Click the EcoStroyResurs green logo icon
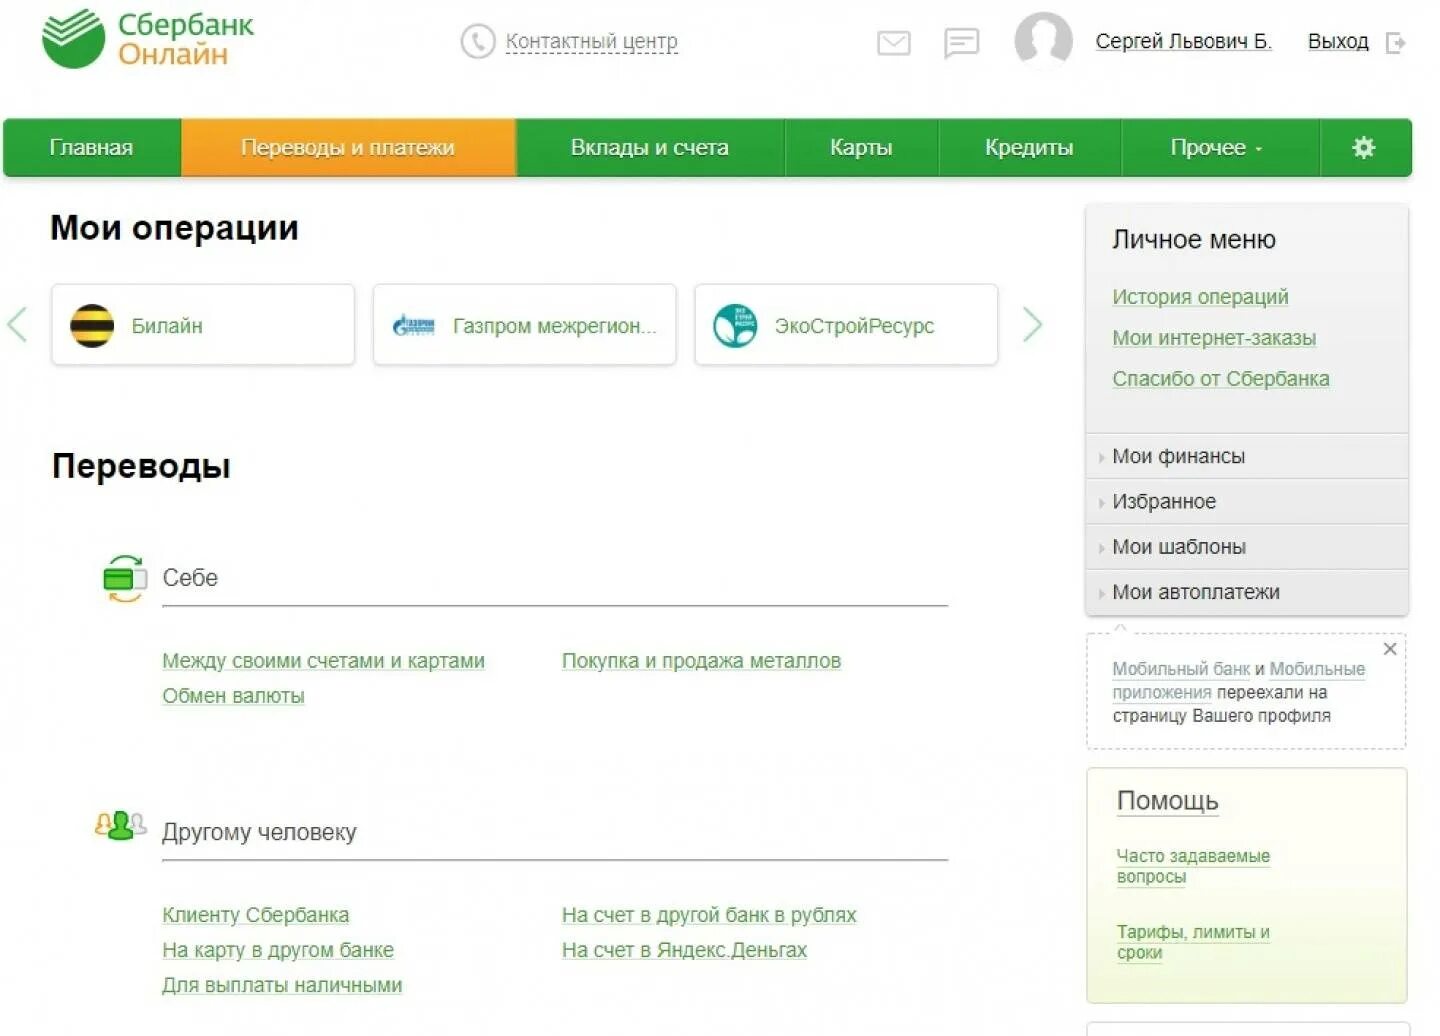 [x=735, y=325]
